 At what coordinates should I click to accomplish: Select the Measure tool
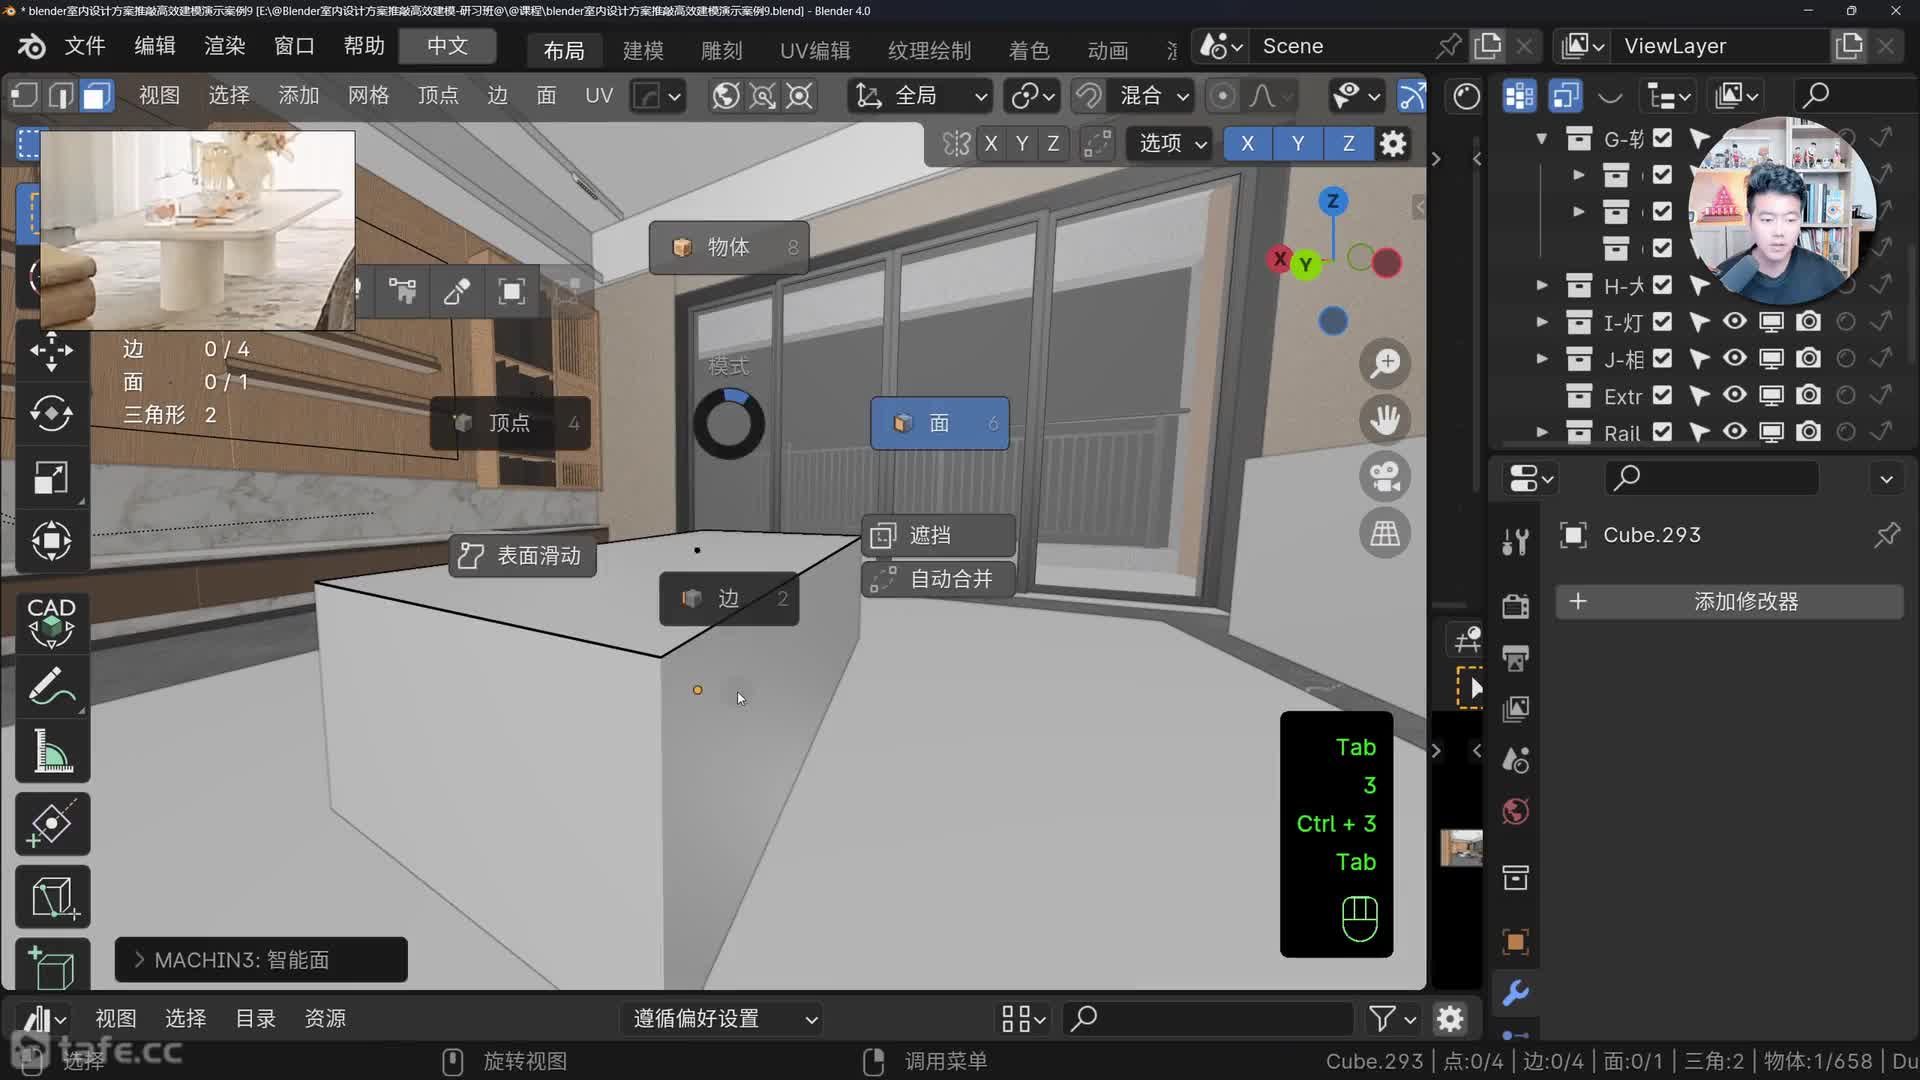(x=51, y=752)
